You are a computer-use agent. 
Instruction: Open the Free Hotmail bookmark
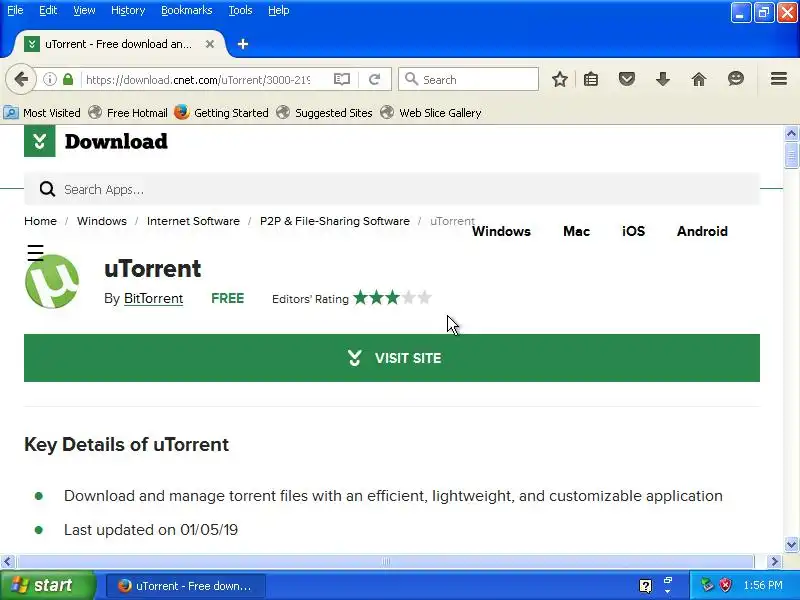[128, 113]
